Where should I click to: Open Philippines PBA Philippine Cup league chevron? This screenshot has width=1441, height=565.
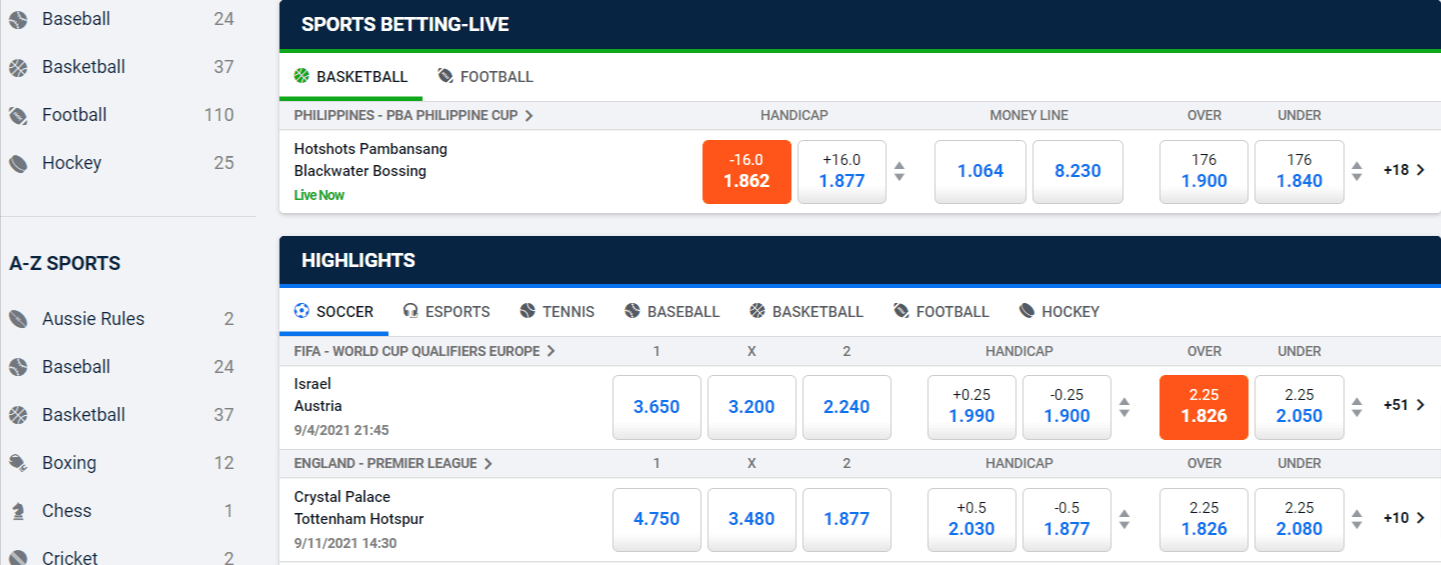529,115
